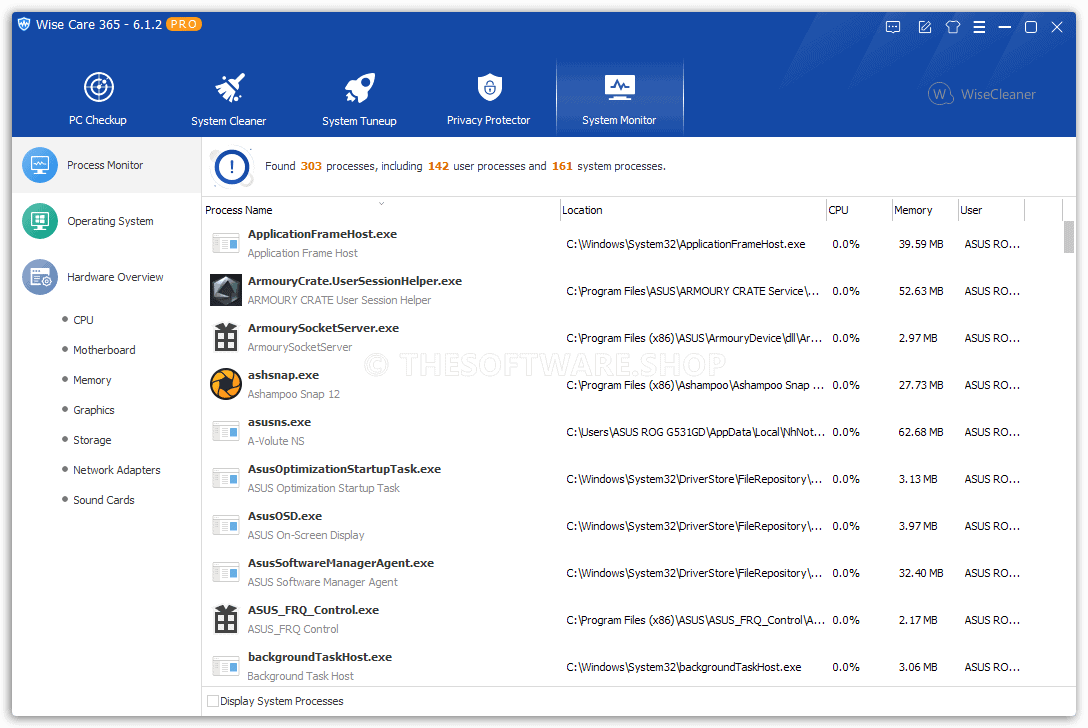
Task: Sort by CPU column header
Action: tap(838, 210)
